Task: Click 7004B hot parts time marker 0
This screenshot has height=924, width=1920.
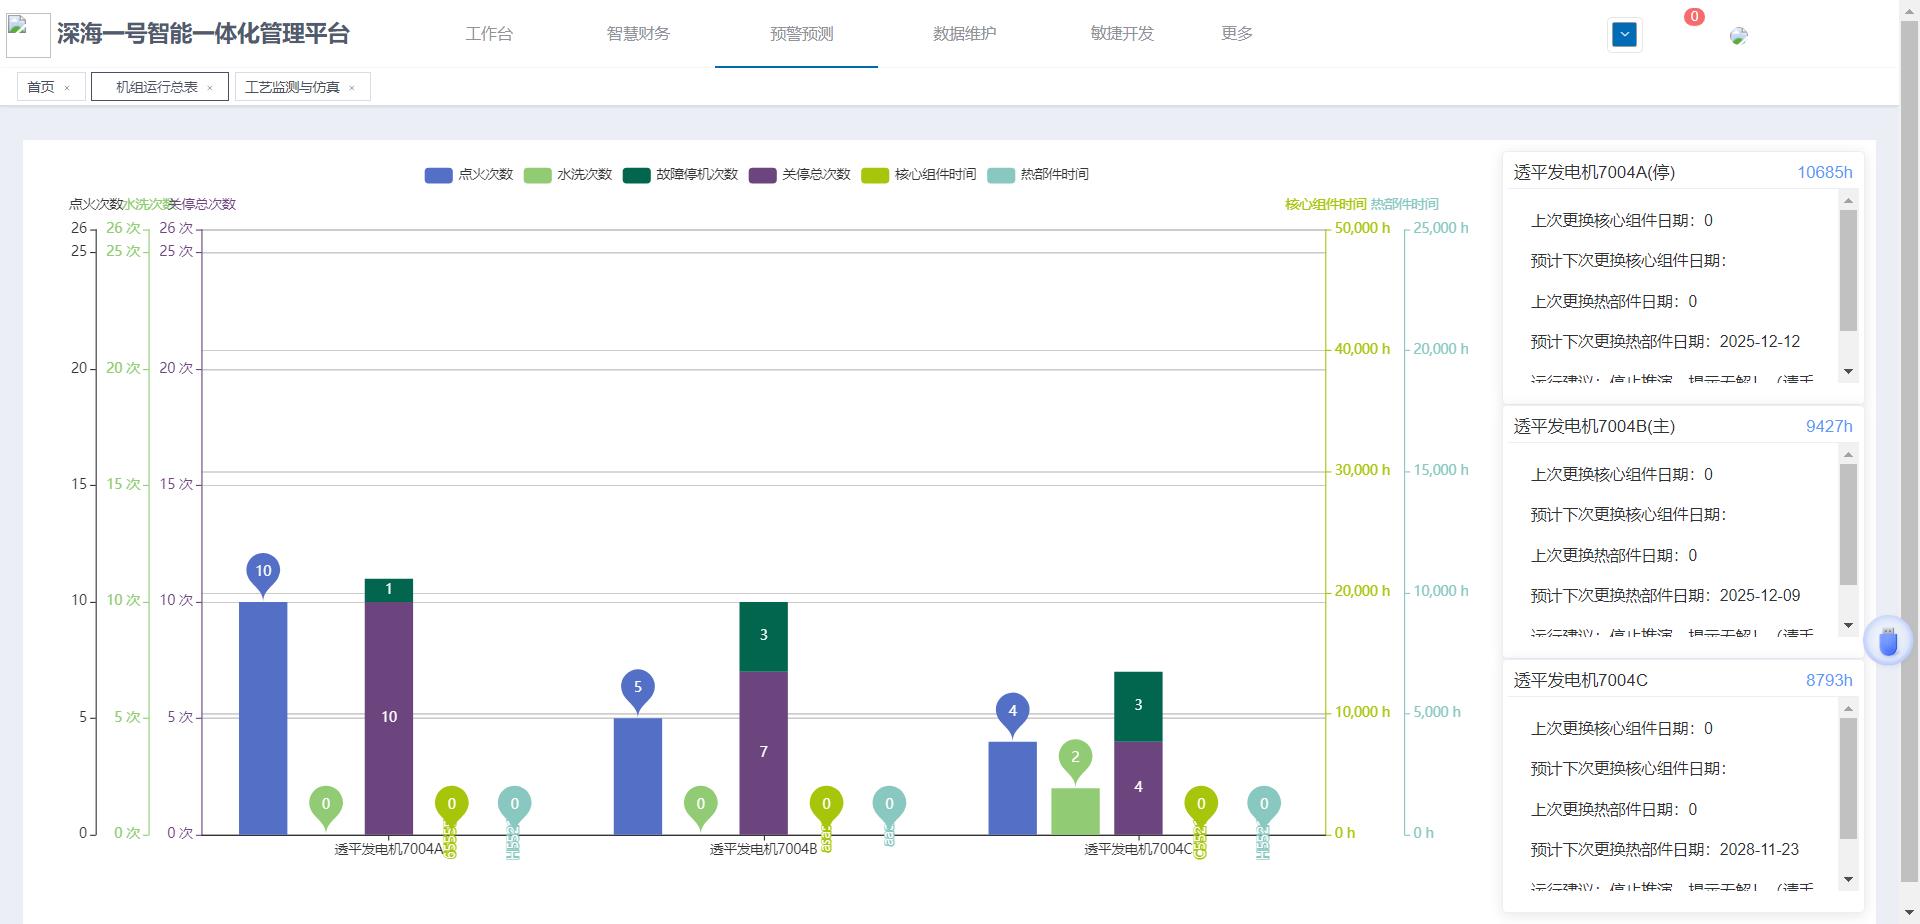Action: click(889, 804)
